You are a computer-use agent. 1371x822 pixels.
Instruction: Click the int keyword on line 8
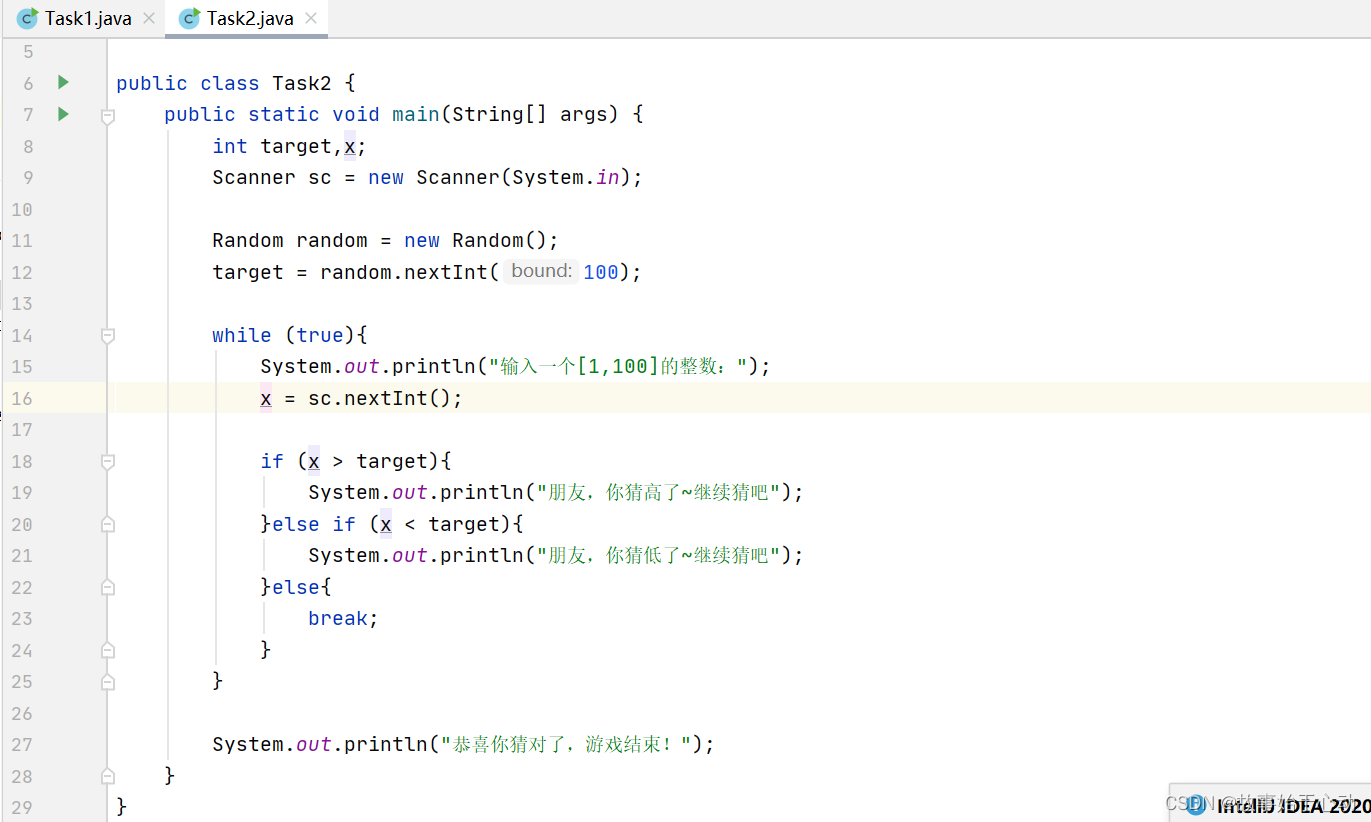coord(230,146)
